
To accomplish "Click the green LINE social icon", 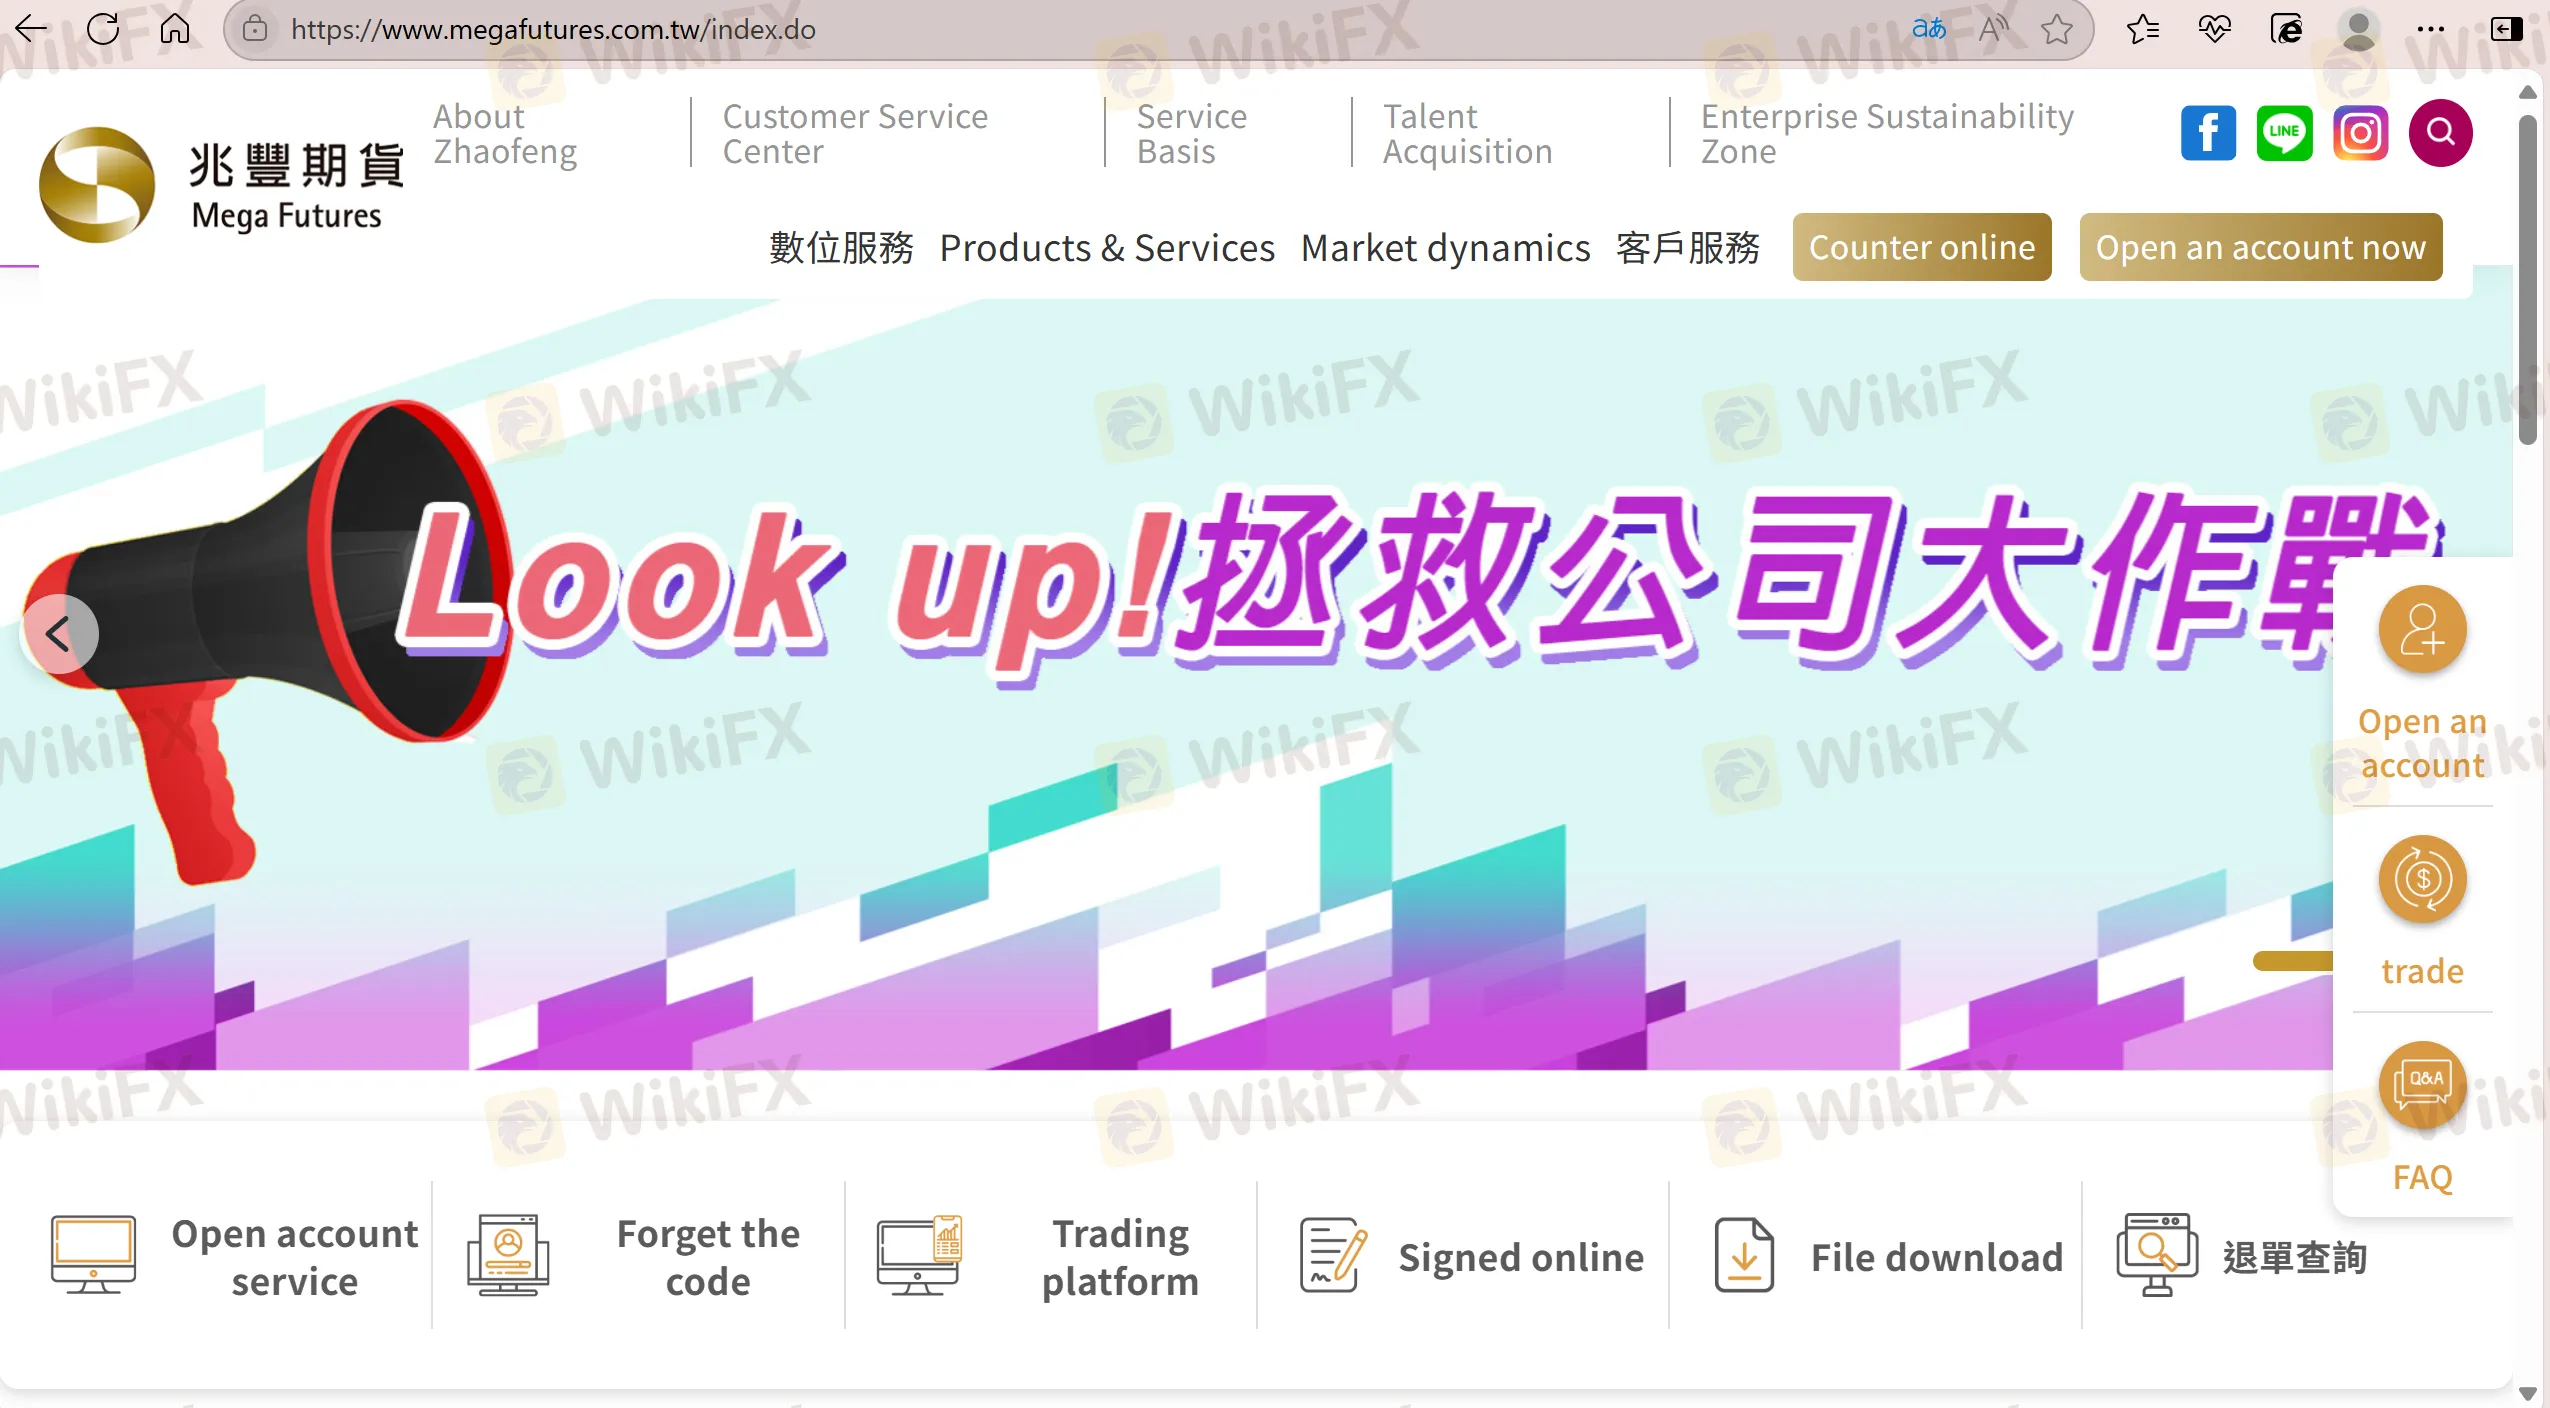I will [x=2284, y=133].
